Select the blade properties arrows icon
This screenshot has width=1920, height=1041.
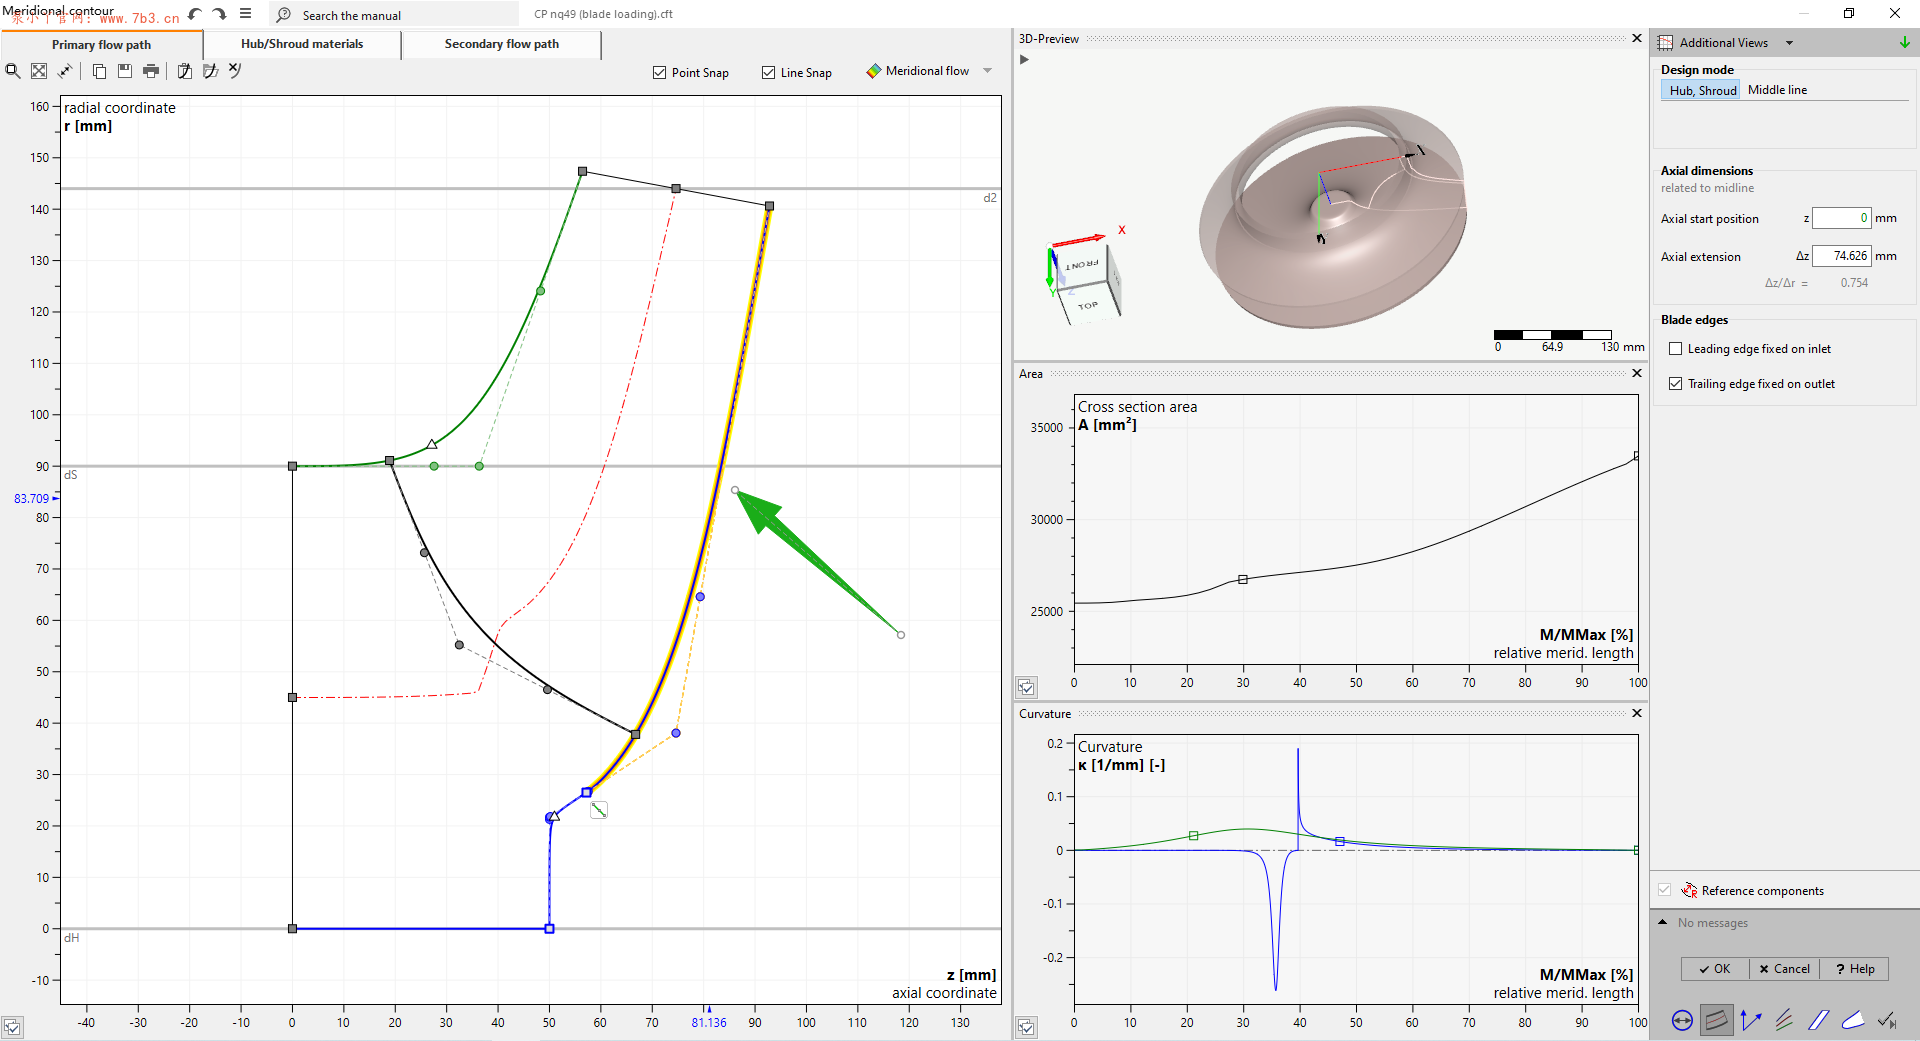[1750, 1020]
